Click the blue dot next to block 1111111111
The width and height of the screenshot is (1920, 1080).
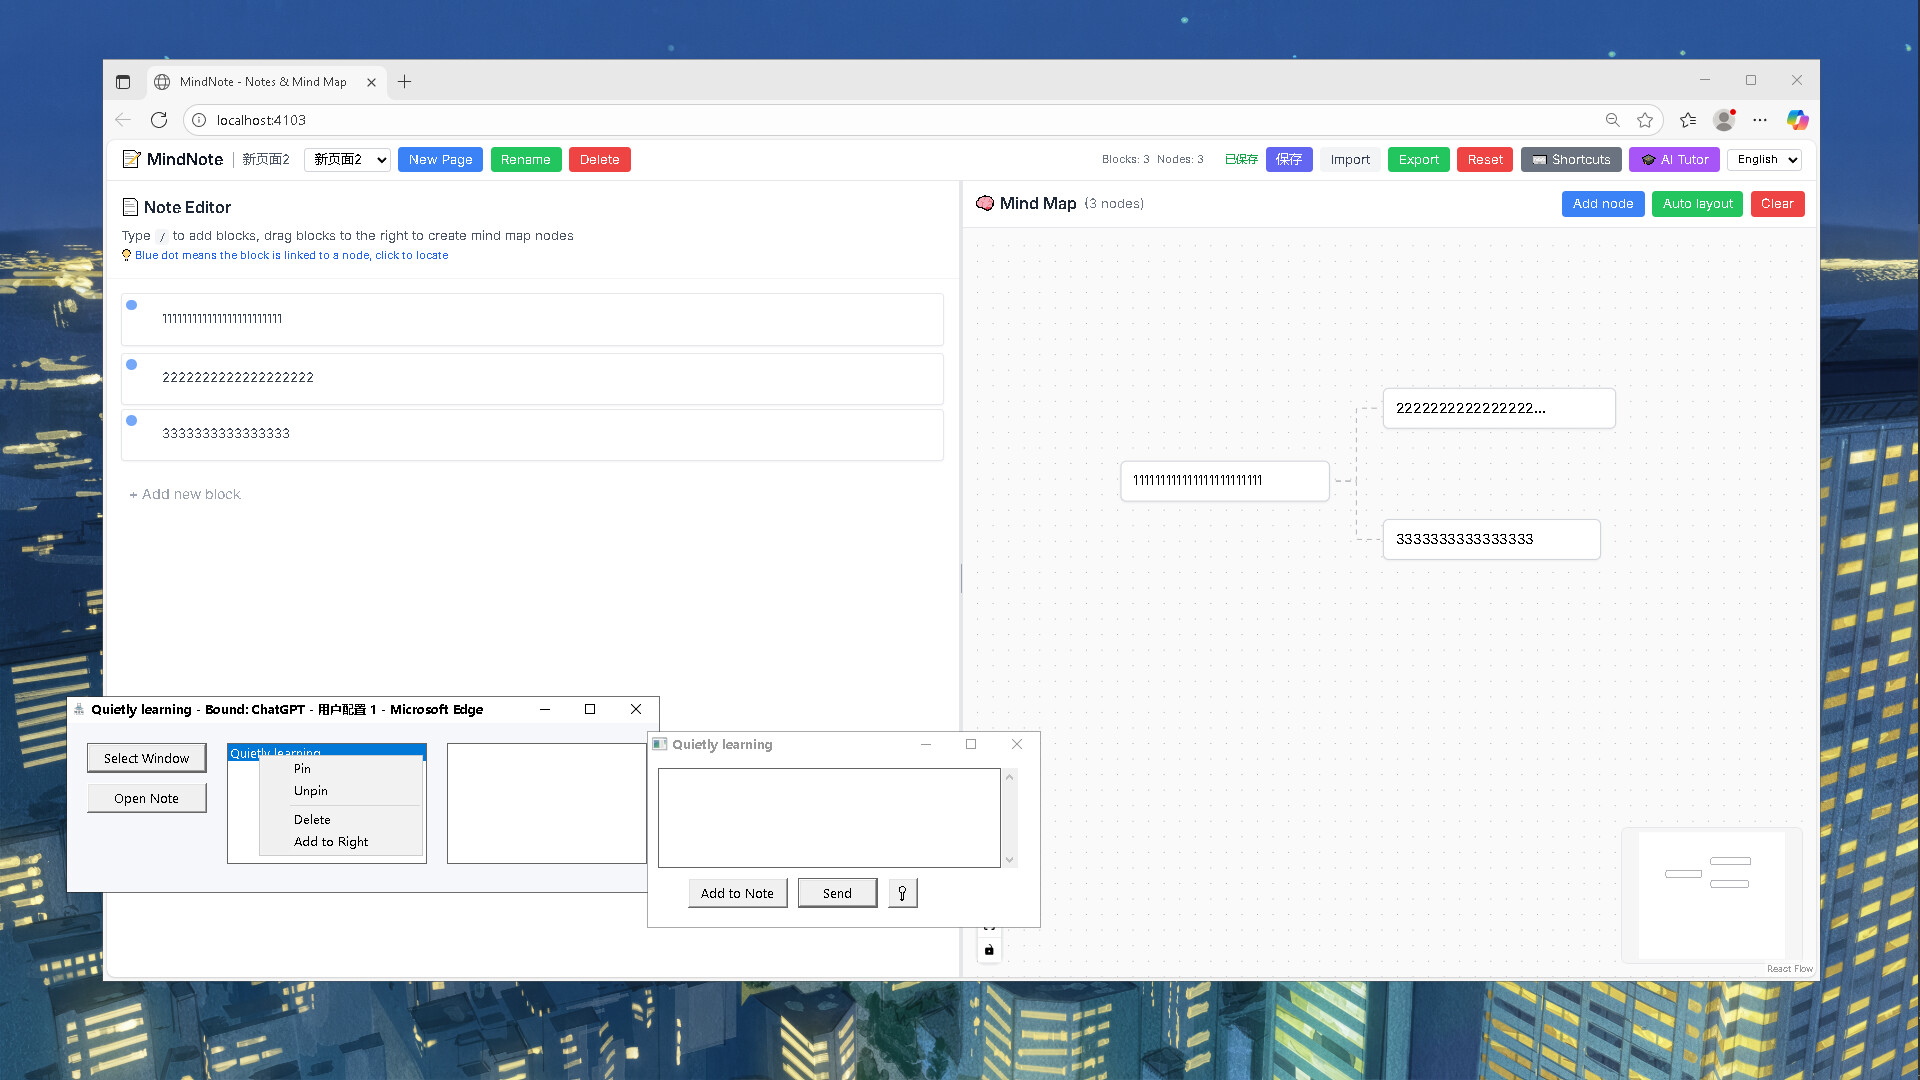point(131,304)
